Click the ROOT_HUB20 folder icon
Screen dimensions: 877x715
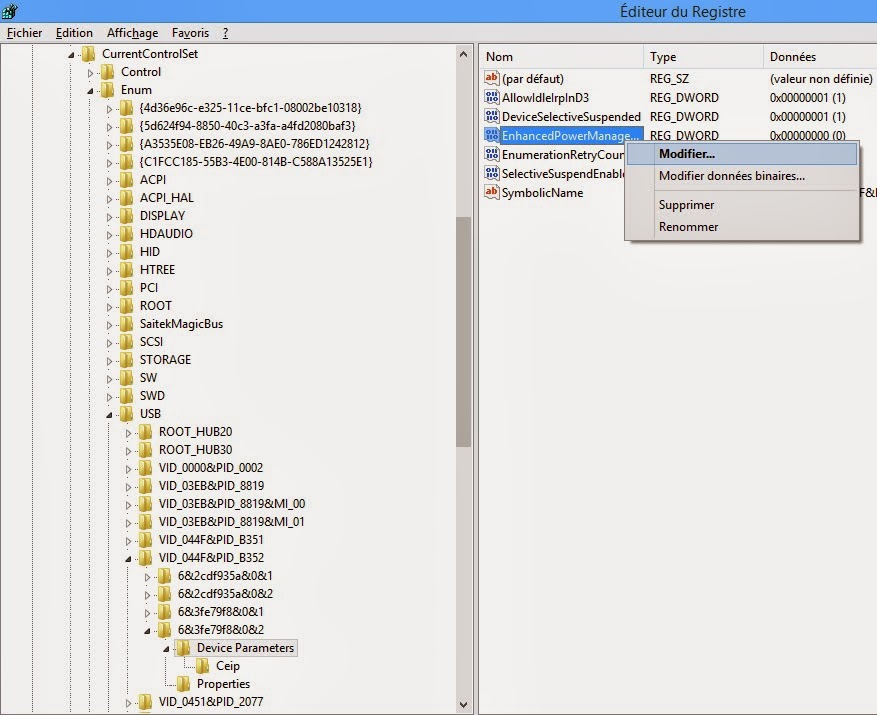click(145, 432)
